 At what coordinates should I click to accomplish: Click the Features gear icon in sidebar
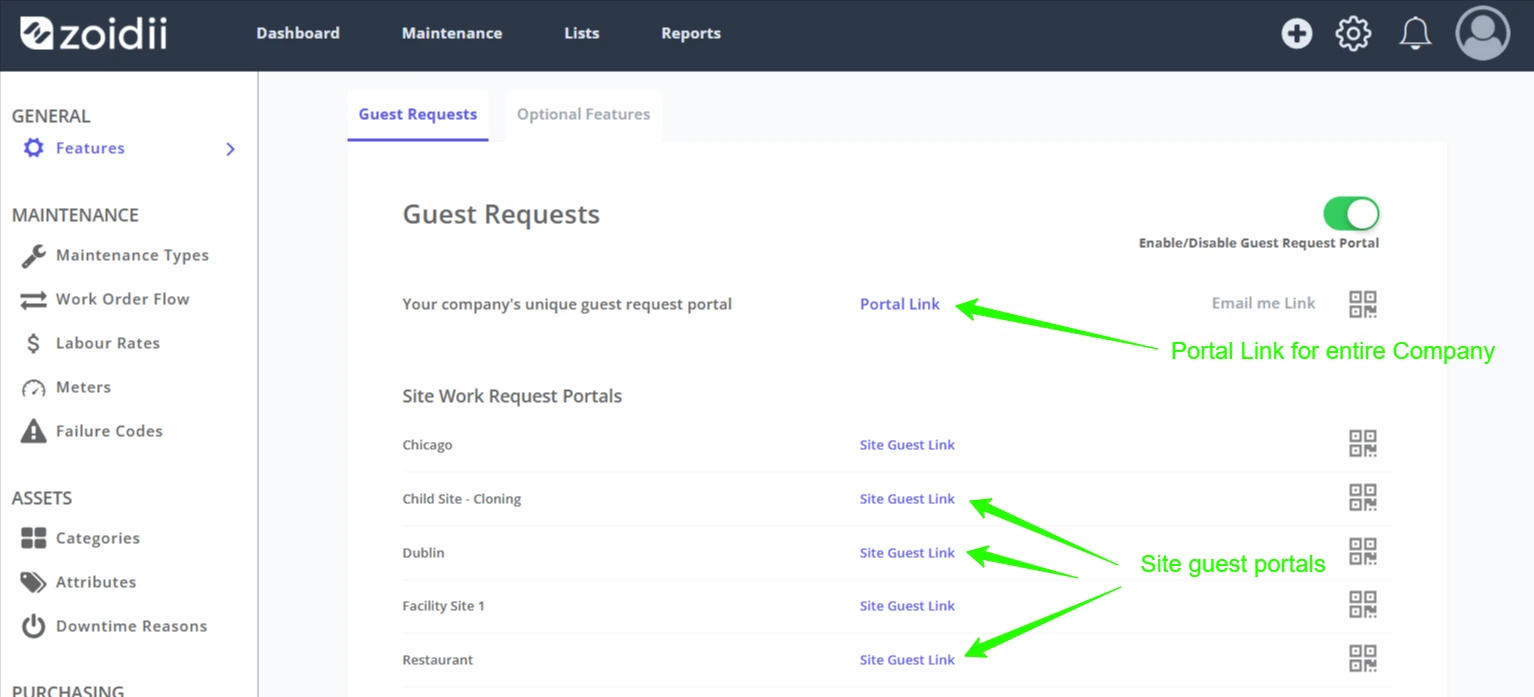pos(34,148)
